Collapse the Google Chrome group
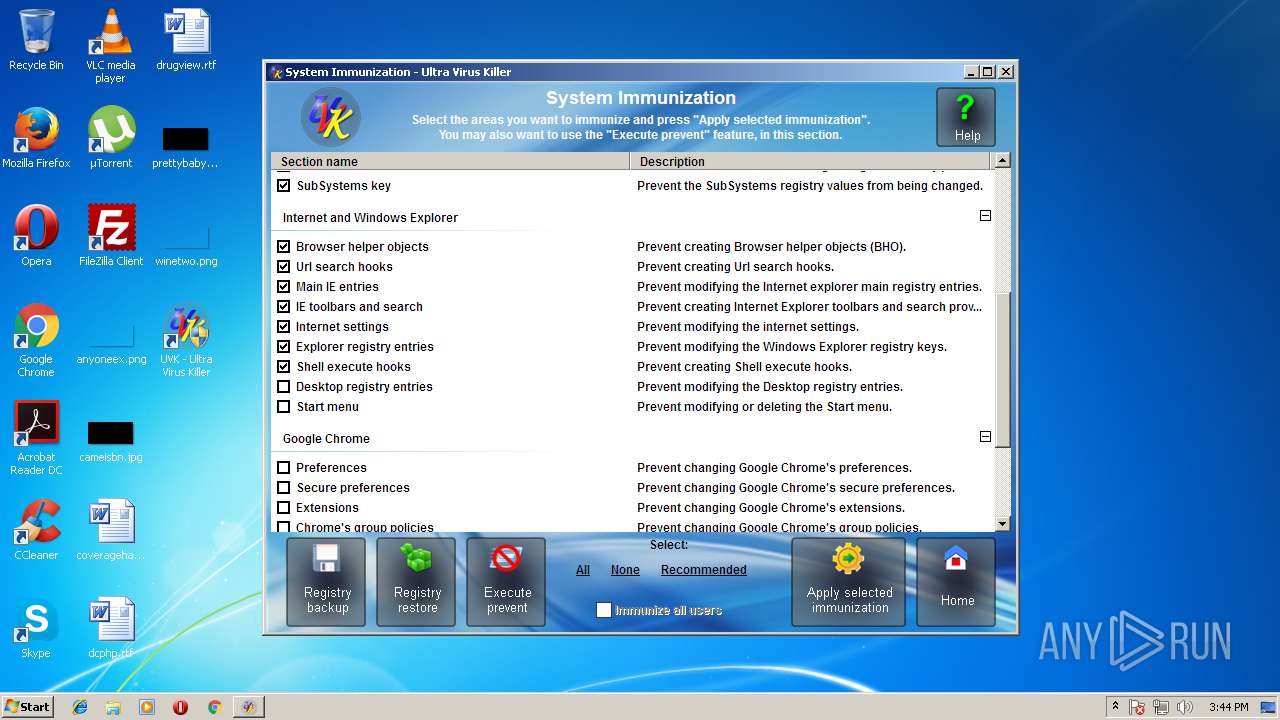 coord(985,437)
